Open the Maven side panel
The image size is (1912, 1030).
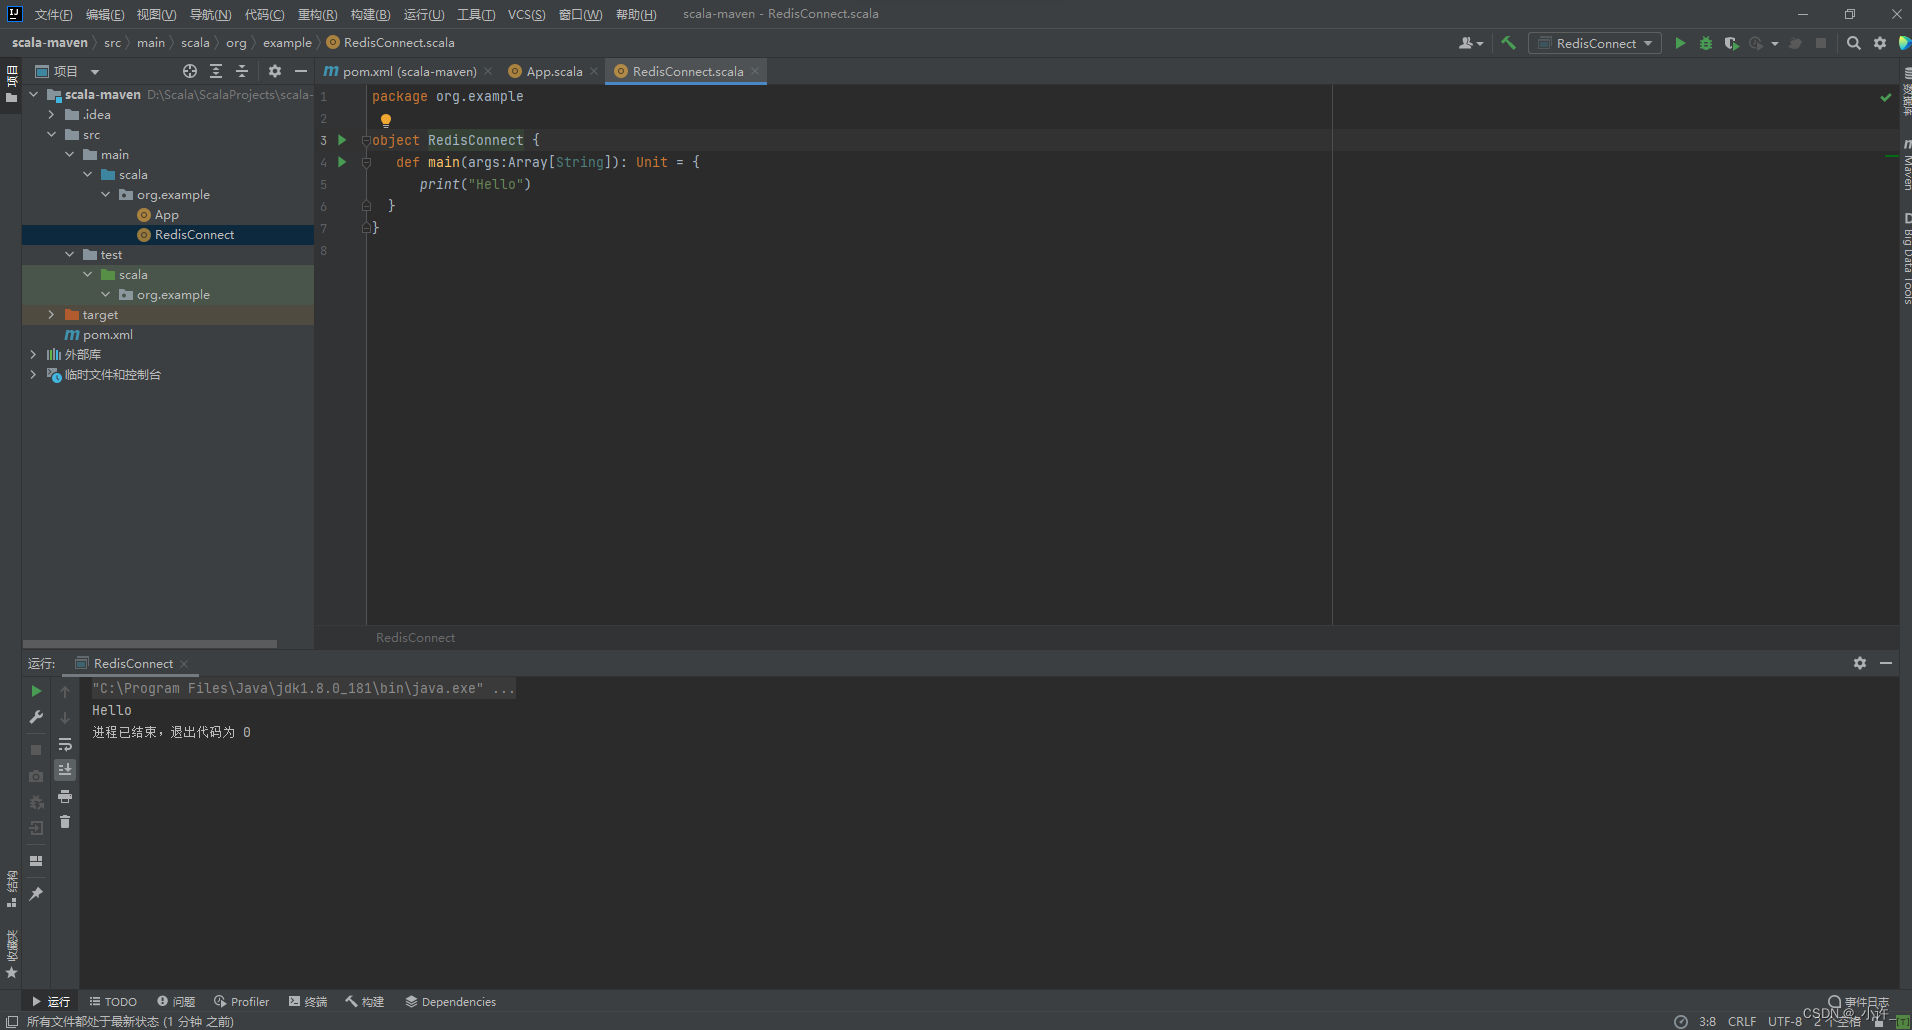(x=1906, y=166)
